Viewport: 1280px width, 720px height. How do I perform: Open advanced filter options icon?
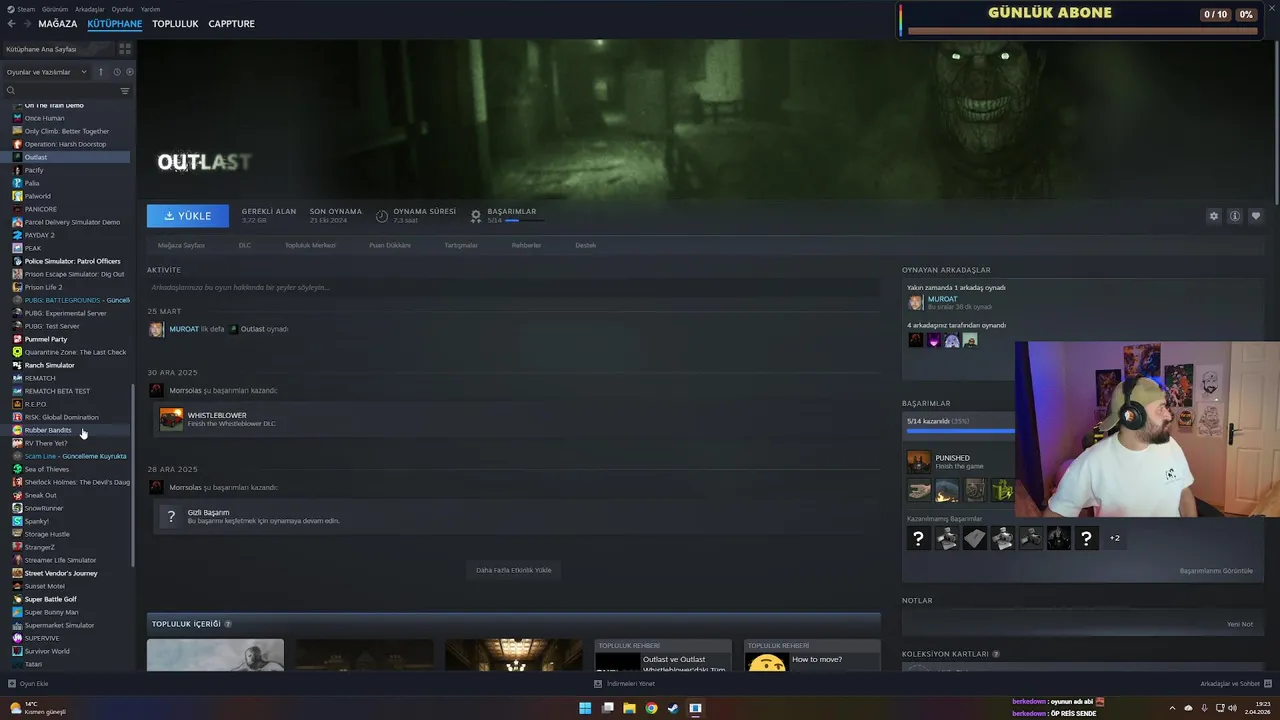125,91
